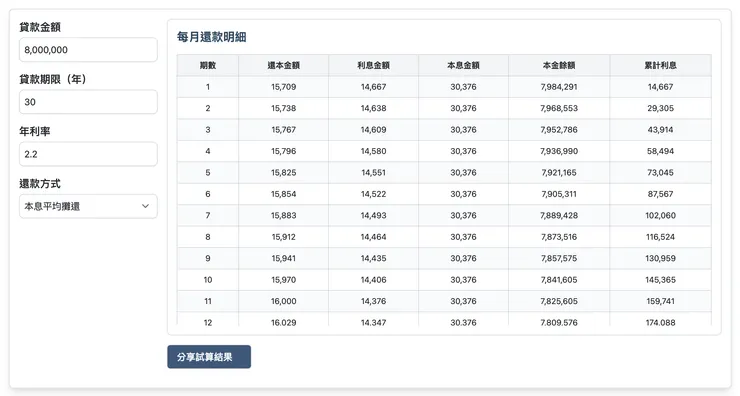740x396 pixels.
Task: Click the 貸款期限 input showing 30
Action: [88, 102]
